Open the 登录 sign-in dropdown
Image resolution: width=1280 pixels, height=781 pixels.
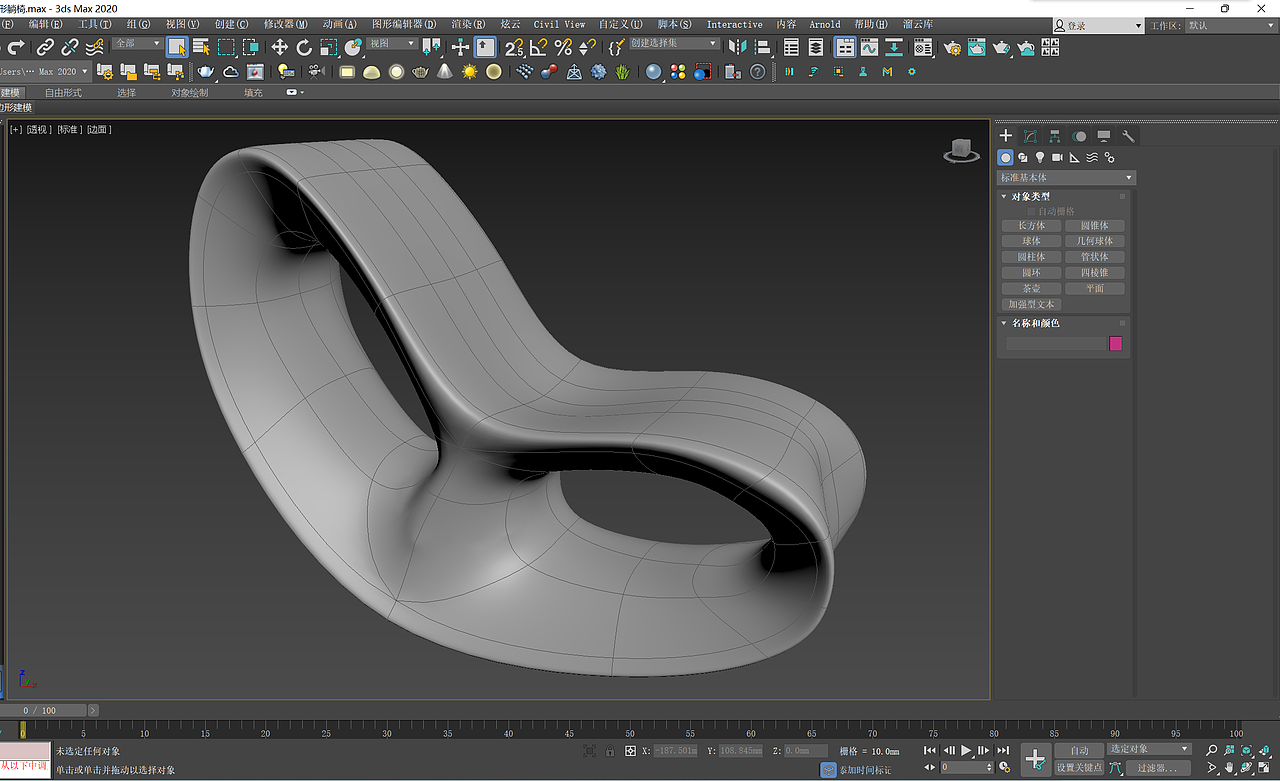[x=1099, y=25]
